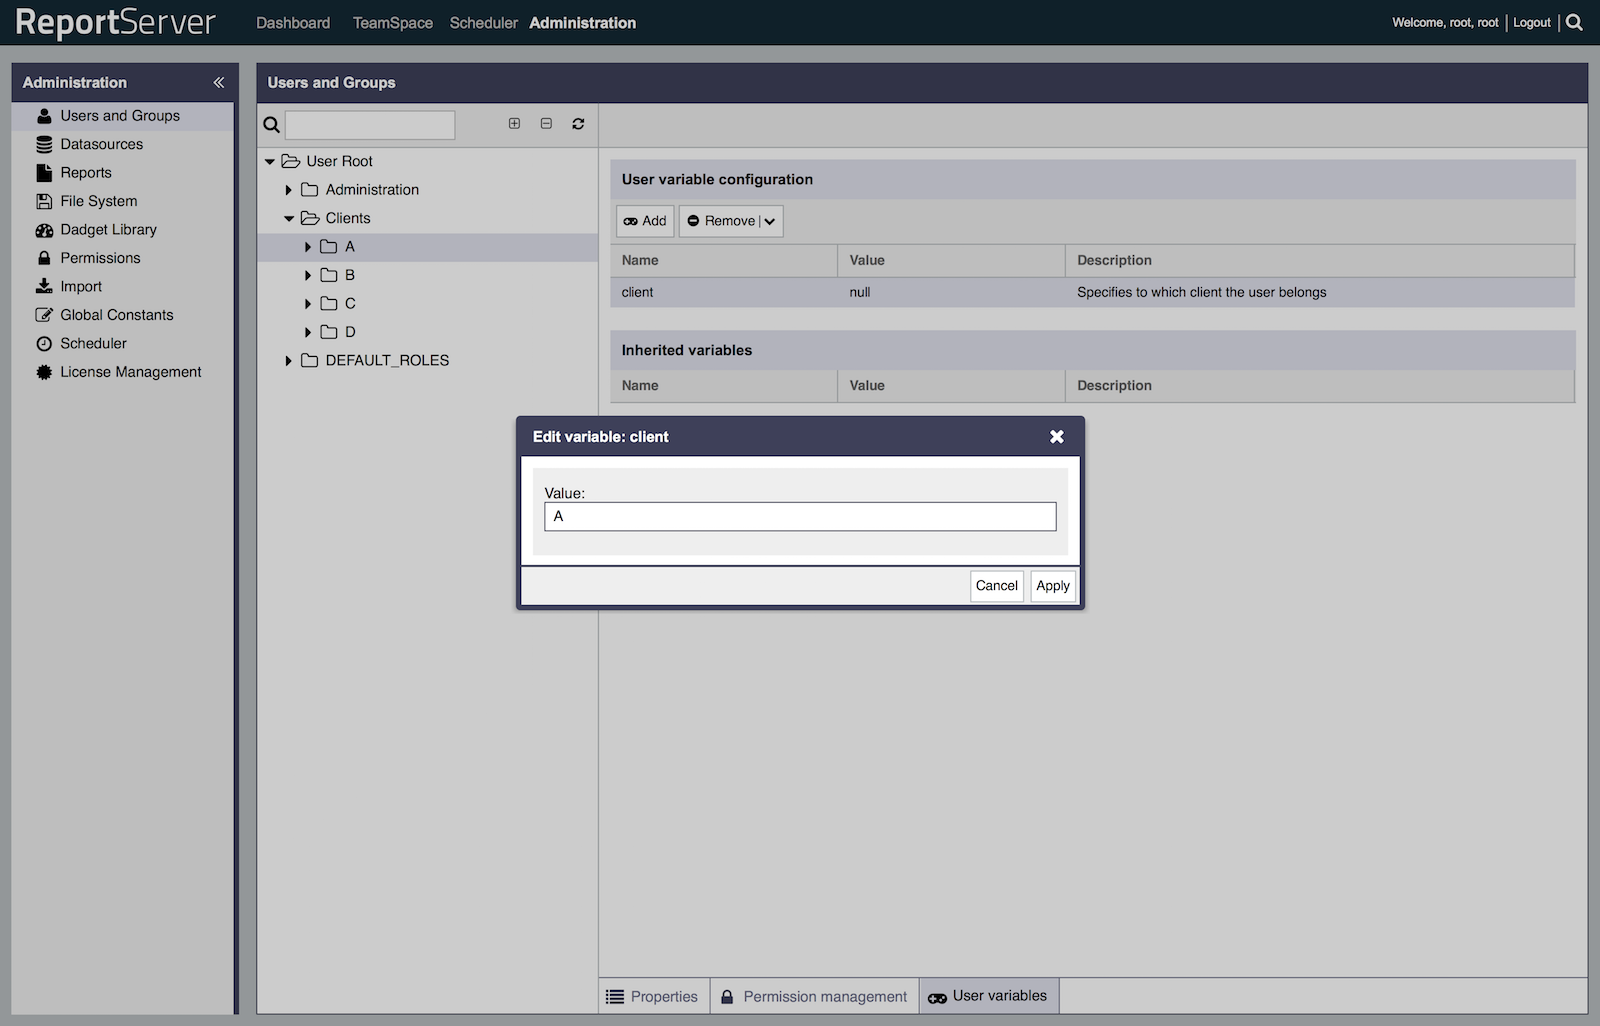Click the License Management gear icon
This screenshot has height=1026, width=1600.
(44, 372)
